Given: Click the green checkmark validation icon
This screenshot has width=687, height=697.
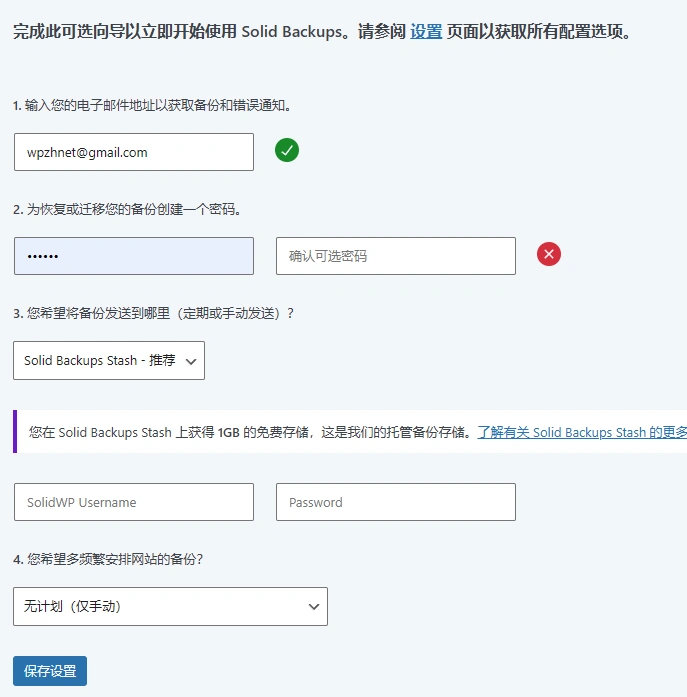Looking at the screenshot, I should pyautogui.click(x=287, y=150).
